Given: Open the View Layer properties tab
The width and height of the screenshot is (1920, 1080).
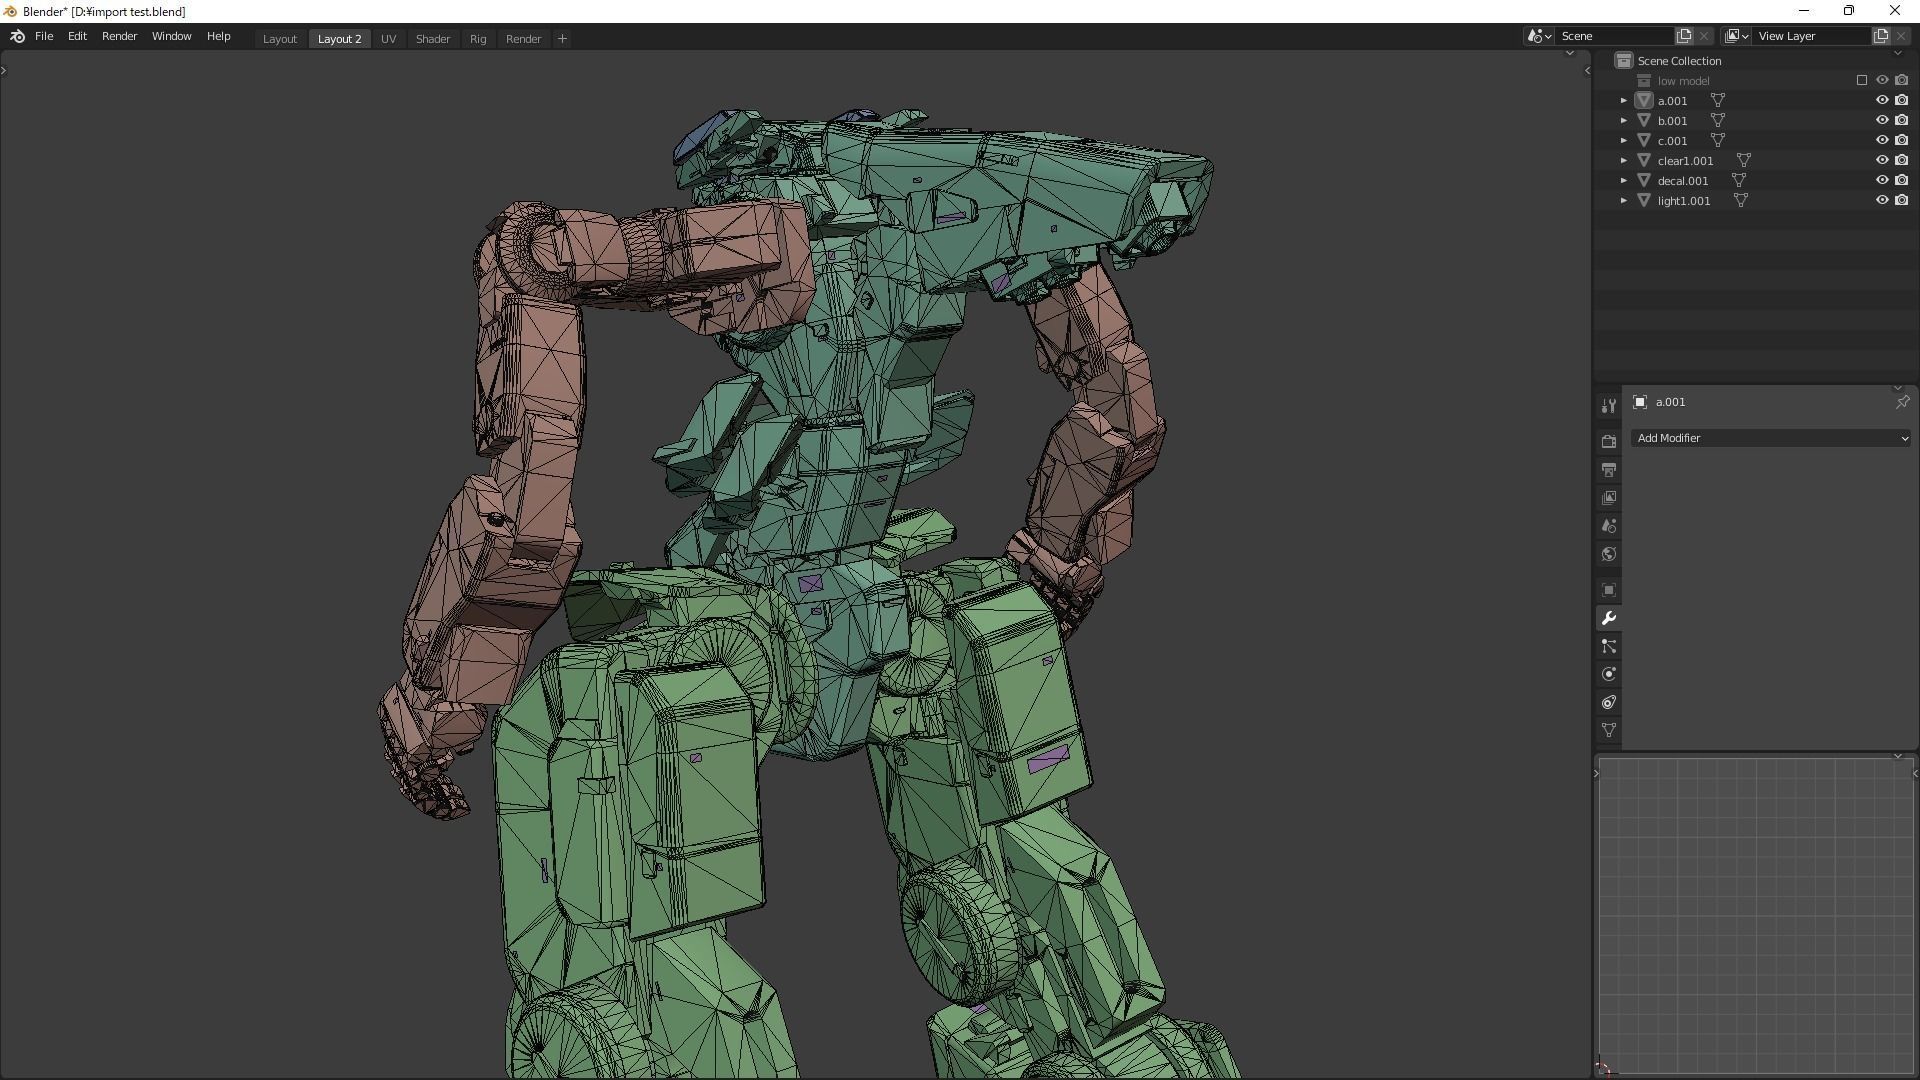Looking at the screenshot, I should click(x=1608, y=497).
